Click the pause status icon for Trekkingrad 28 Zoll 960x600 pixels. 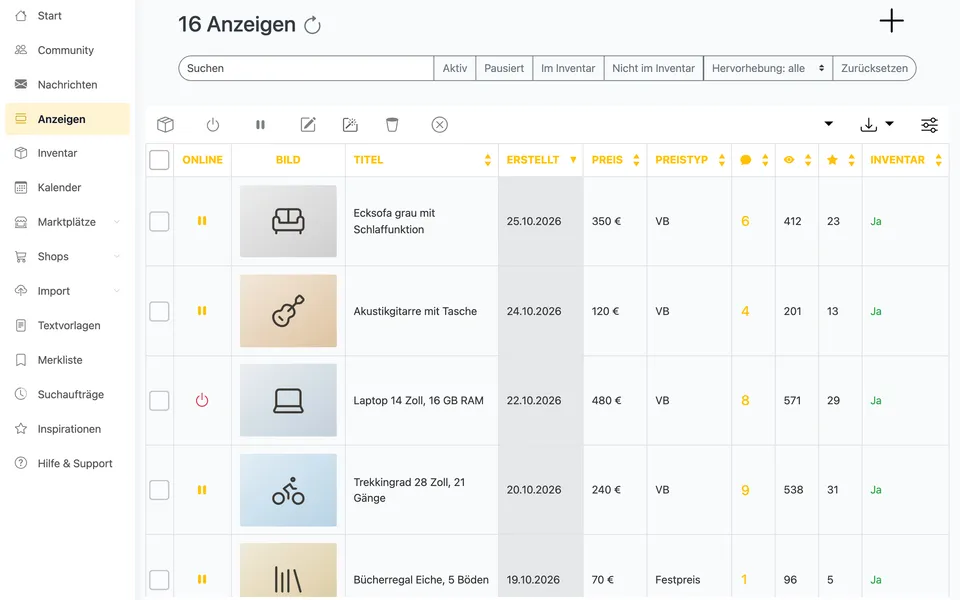coord(202,490)
